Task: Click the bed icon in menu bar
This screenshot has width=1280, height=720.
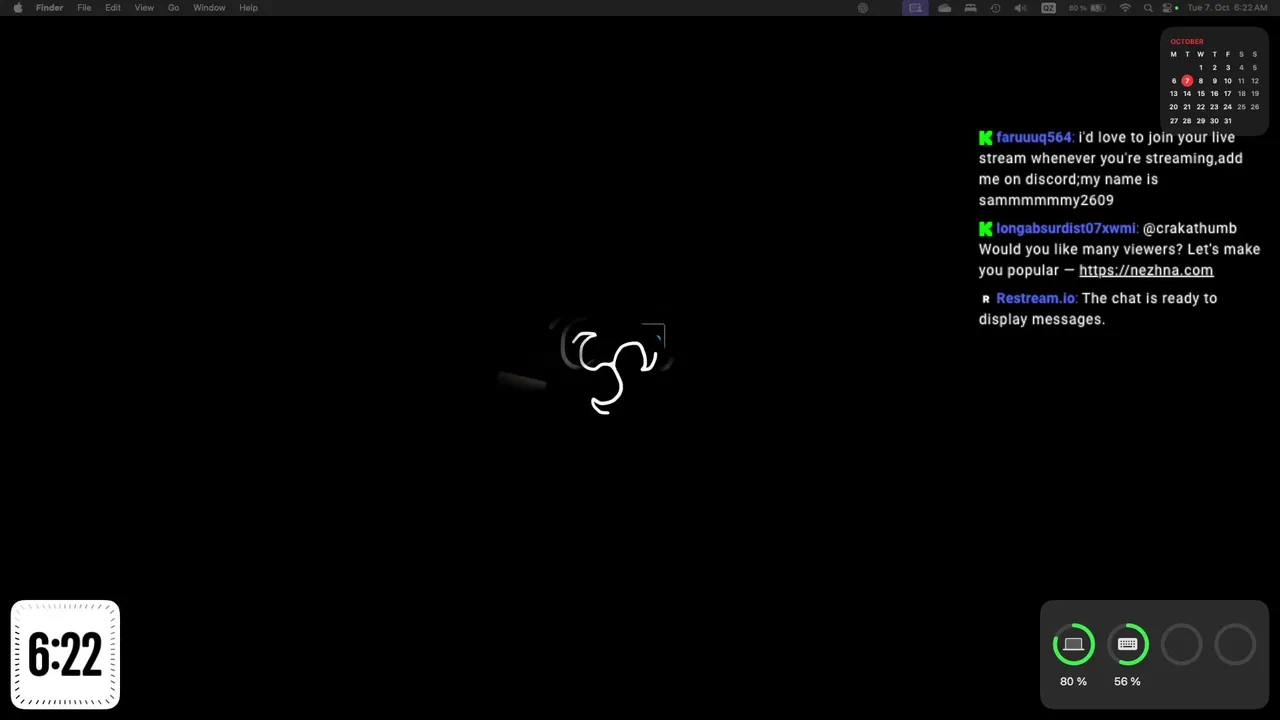Action: 970,7
